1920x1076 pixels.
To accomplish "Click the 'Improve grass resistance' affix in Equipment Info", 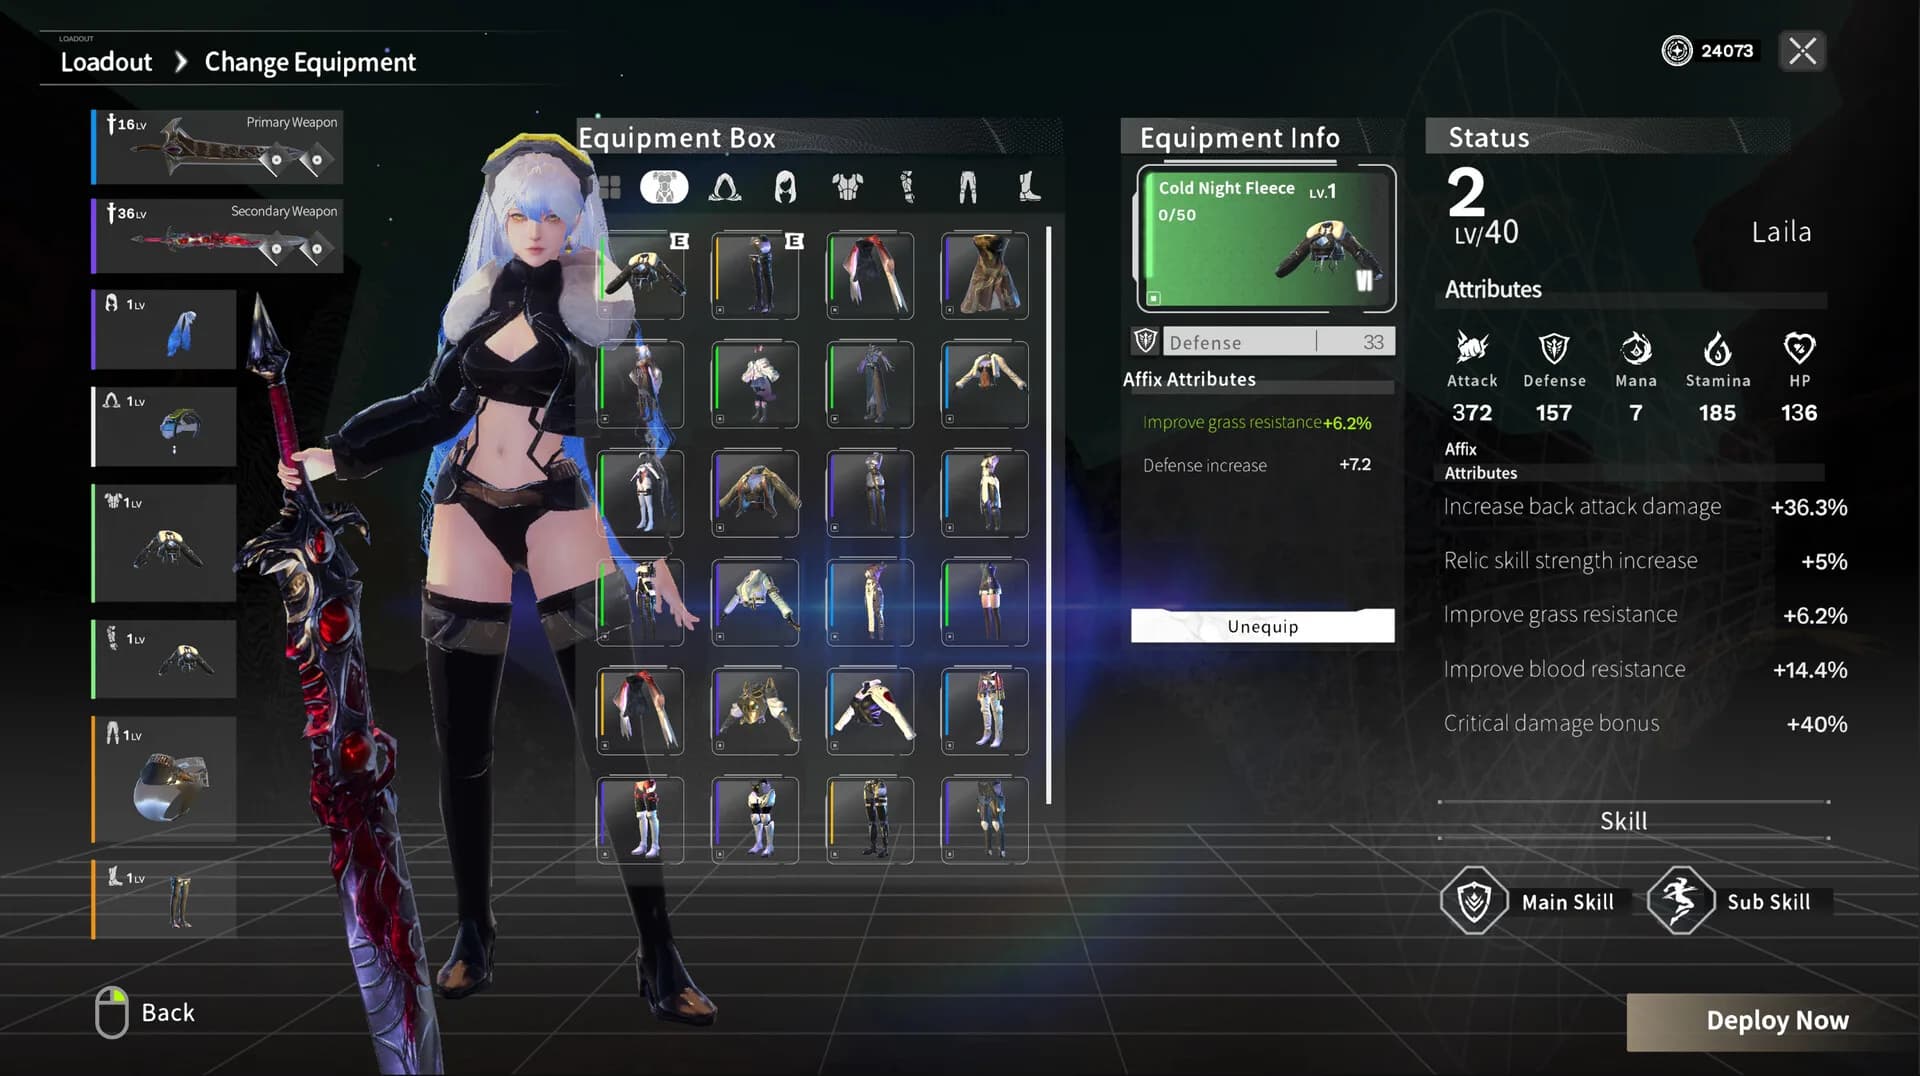I will [x=1257, y=423].
